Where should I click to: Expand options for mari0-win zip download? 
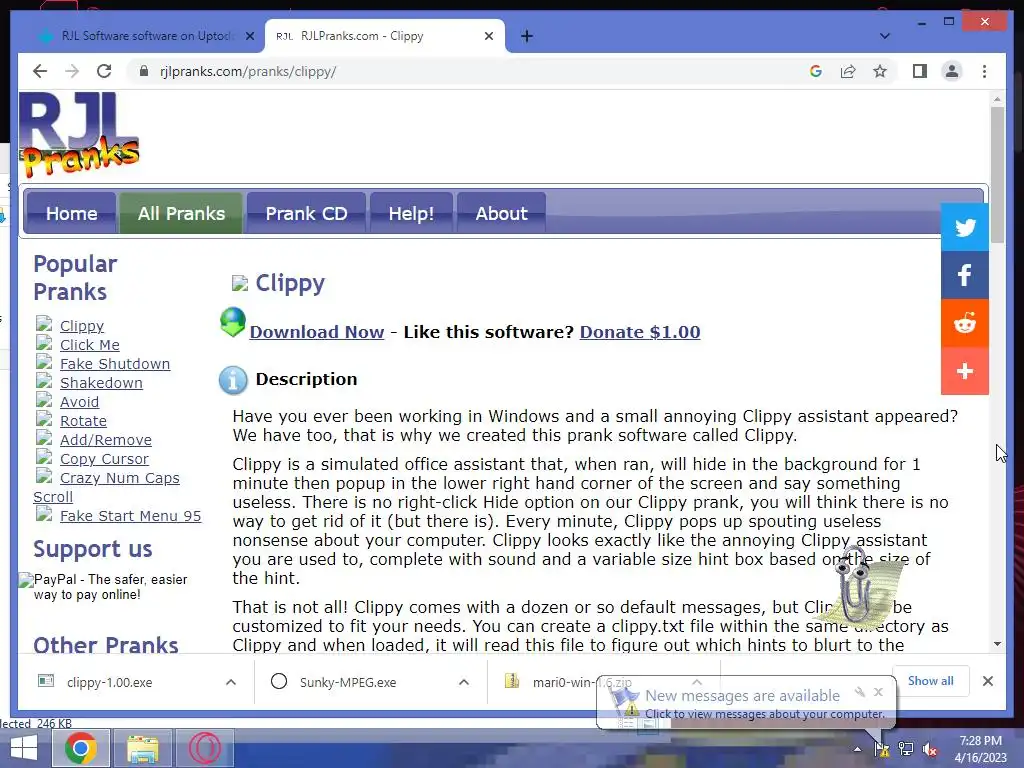[697, 682]
